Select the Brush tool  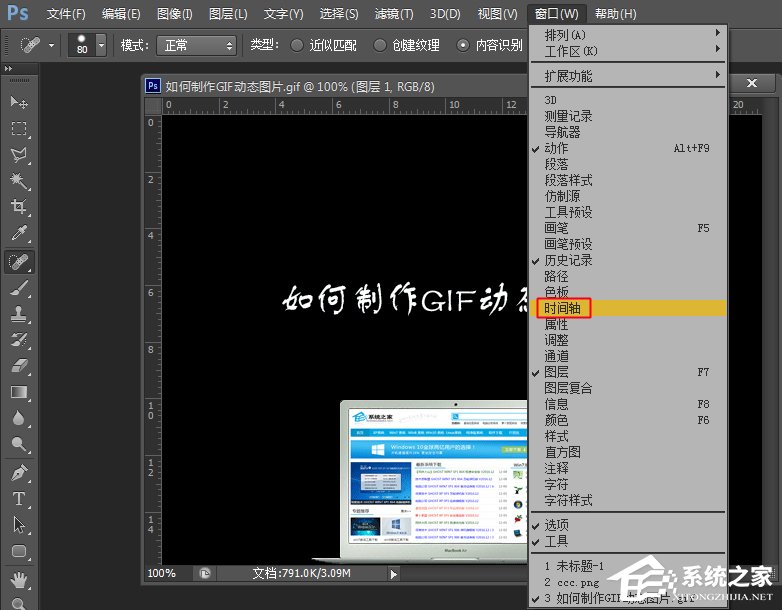pyautogui.click(x=19, y=288)
